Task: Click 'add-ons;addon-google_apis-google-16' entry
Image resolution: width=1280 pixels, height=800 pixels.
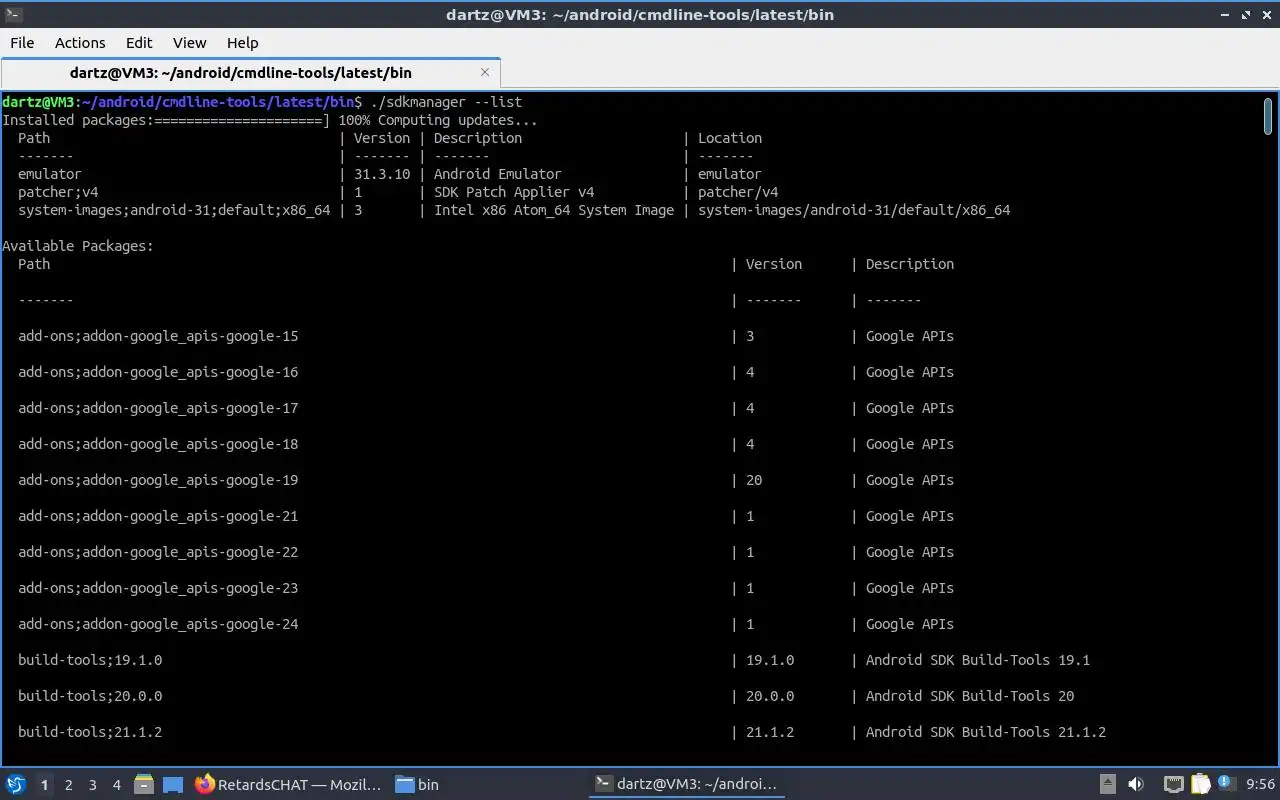Action: pyautogui.click(x=158, y=372)
